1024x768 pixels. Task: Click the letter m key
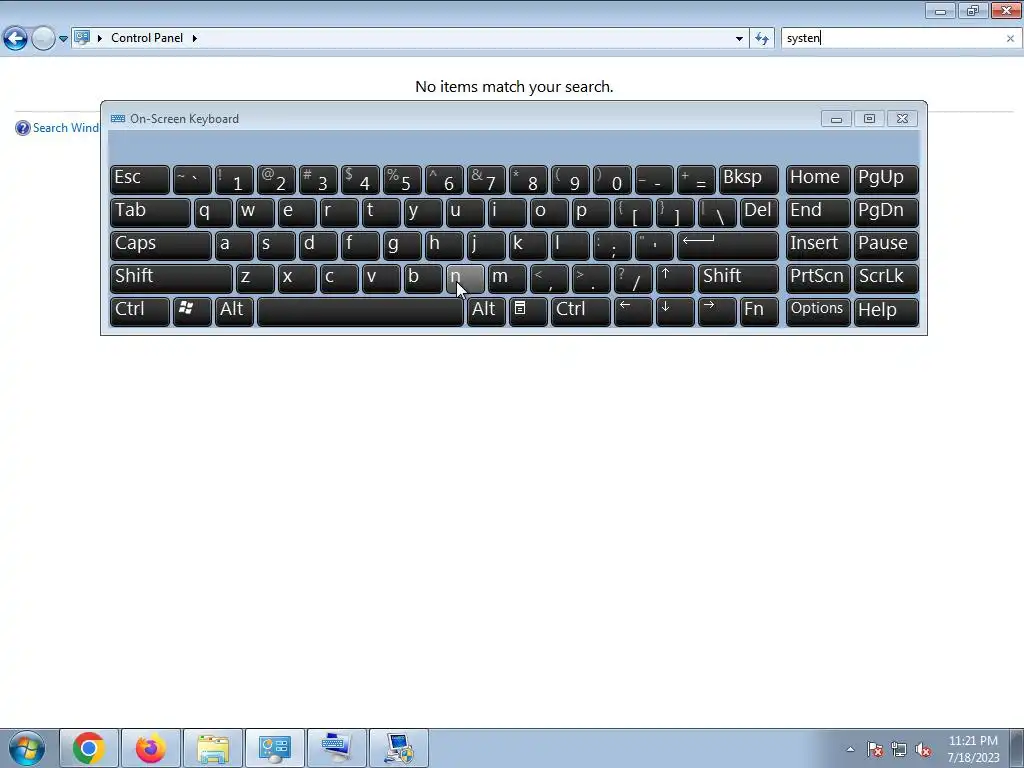click(507, 278)
